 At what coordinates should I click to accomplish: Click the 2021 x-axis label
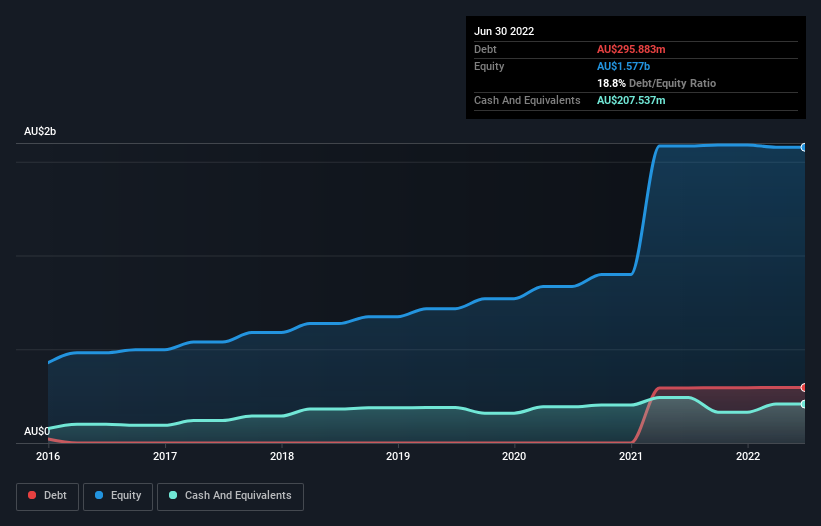click(x=631, y=456)
